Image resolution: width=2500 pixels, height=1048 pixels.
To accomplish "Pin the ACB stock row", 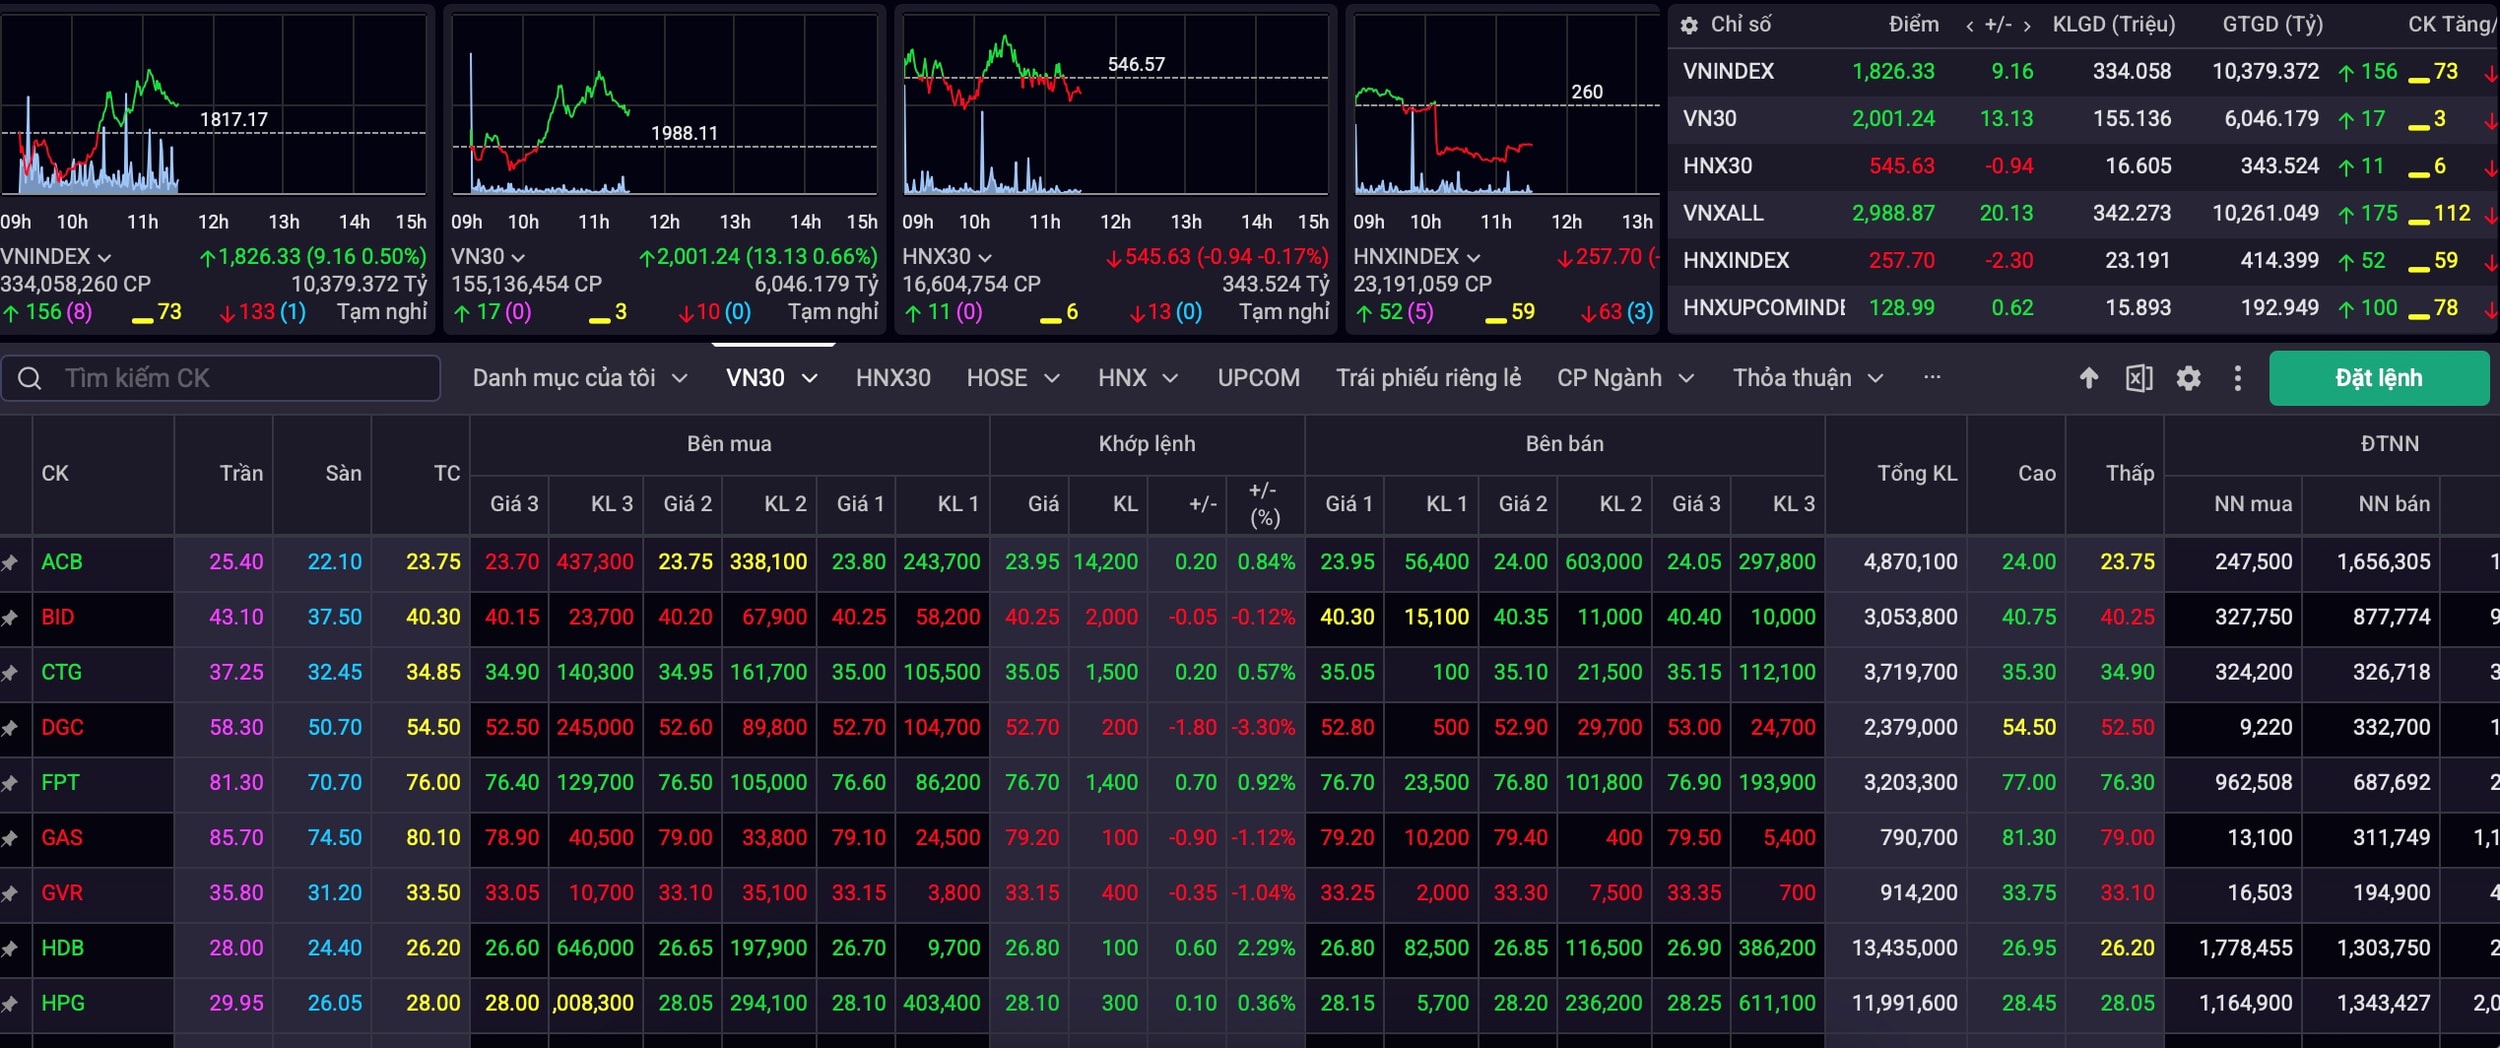I will (10, 563).
